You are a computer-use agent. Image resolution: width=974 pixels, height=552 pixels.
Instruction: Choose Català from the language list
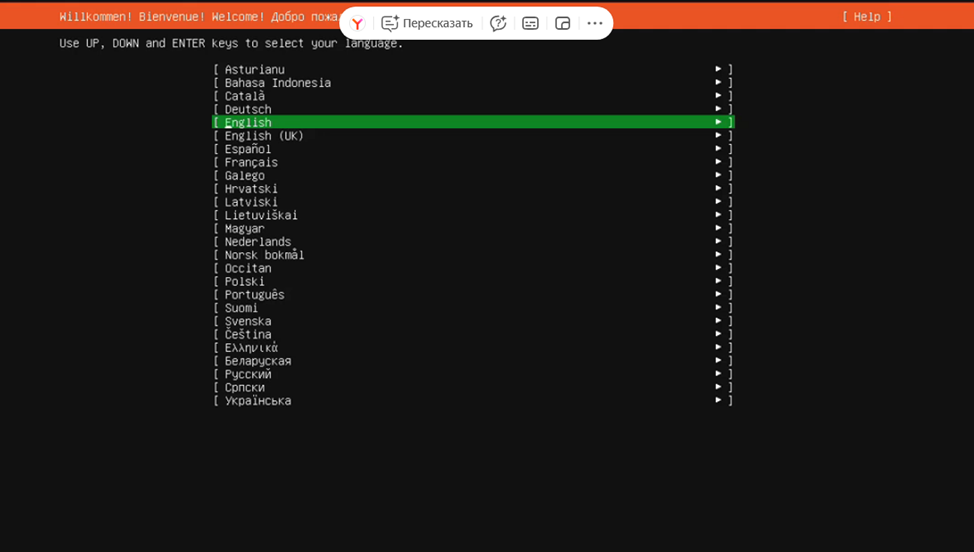[x=473, y=96]
